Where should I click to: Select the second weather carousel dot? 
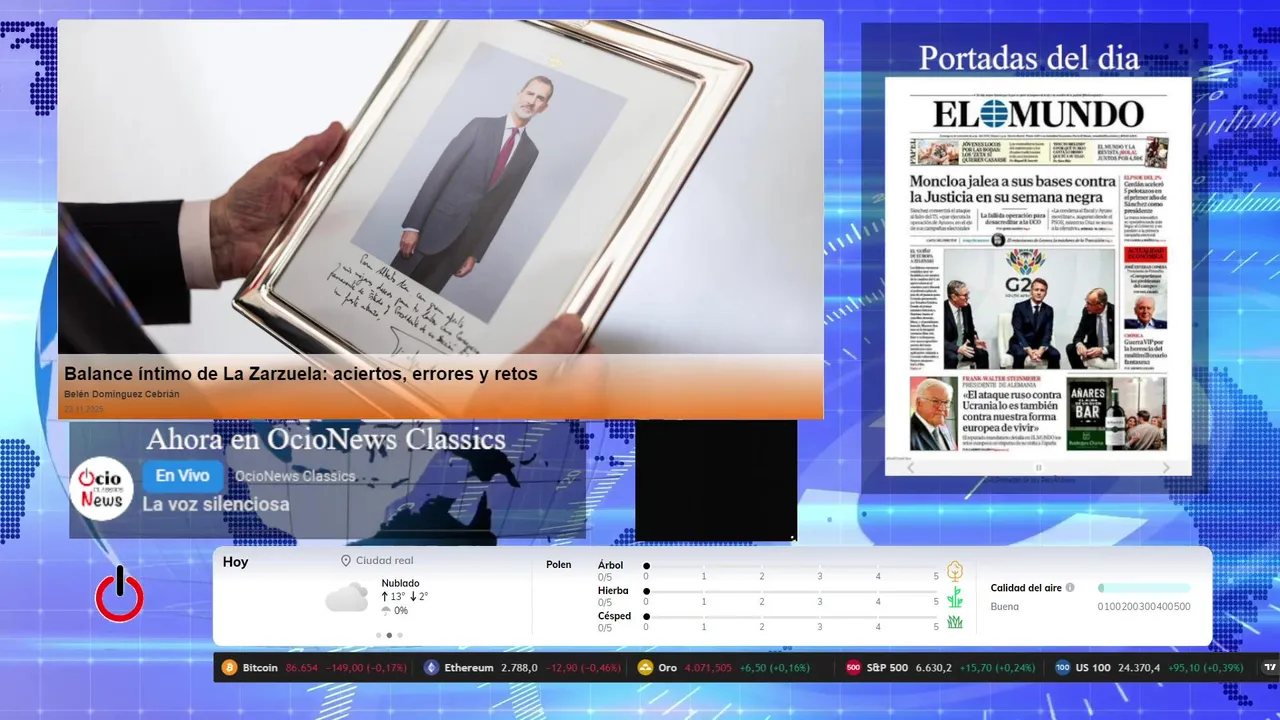click(389, 635)
